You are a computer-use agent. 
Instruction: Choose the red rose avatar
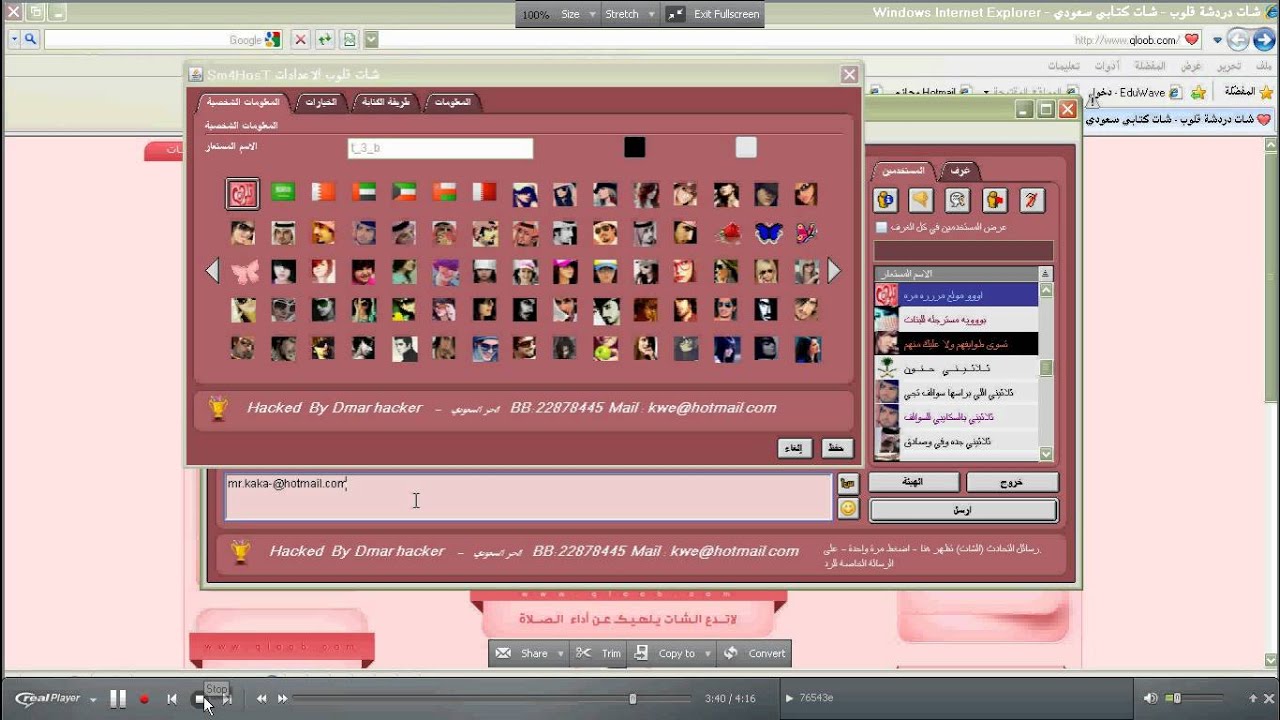click(727, 233)
